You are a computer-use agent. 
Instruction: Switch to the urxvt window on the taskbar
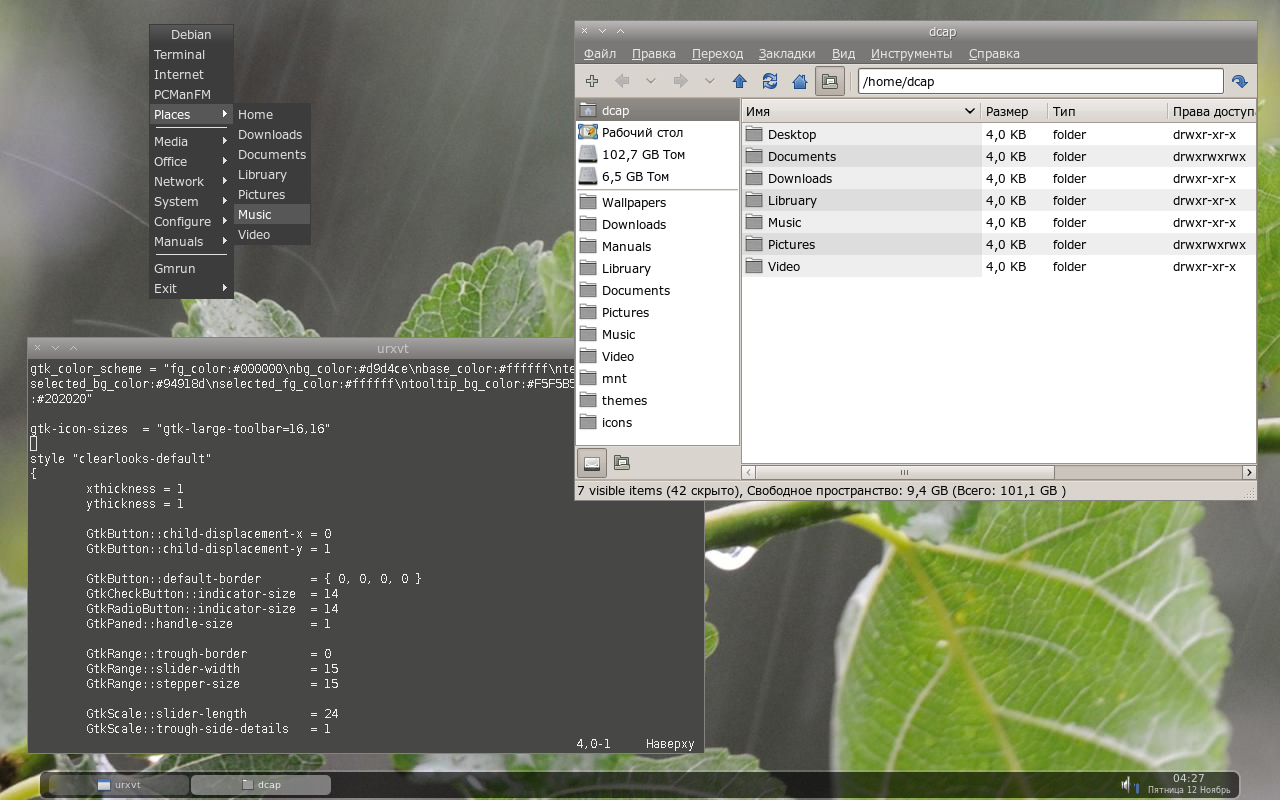(x=119, y=785)
